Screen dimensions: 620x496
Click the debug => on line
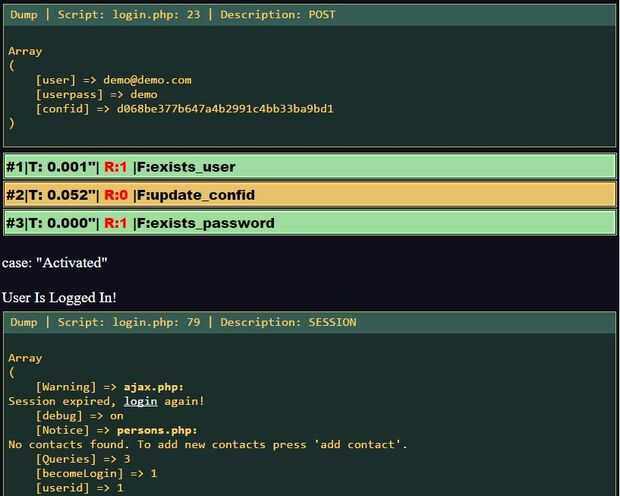80,415
